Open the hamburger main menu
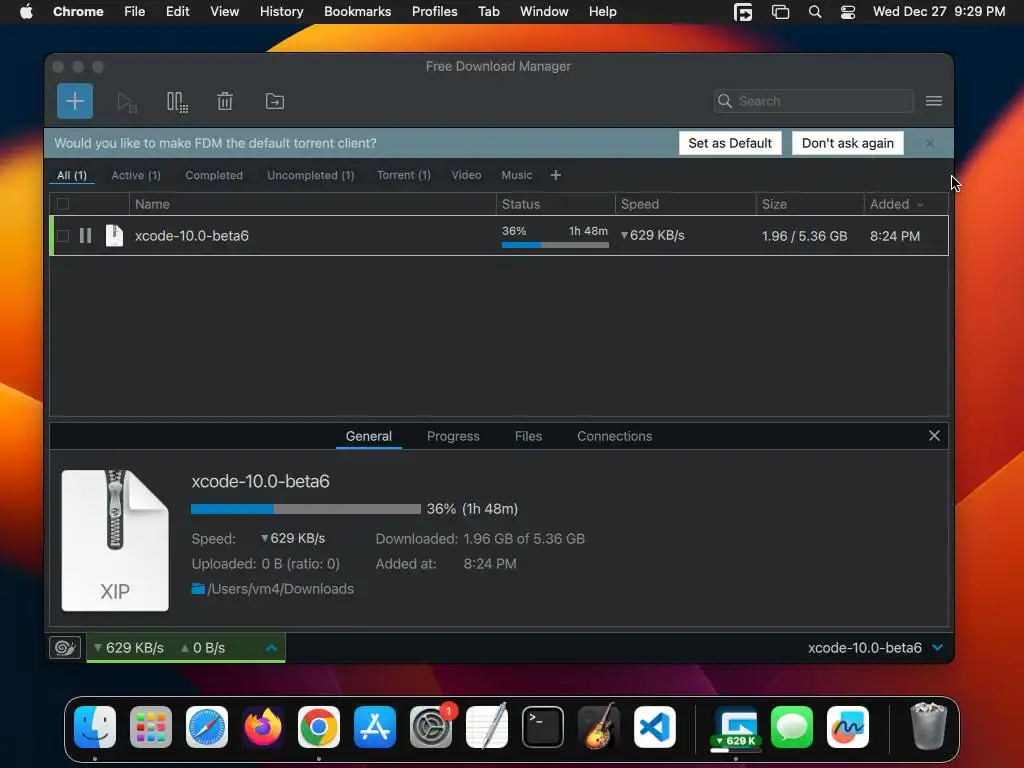This screenshot has width=1024, height=768. coord(933,101)
